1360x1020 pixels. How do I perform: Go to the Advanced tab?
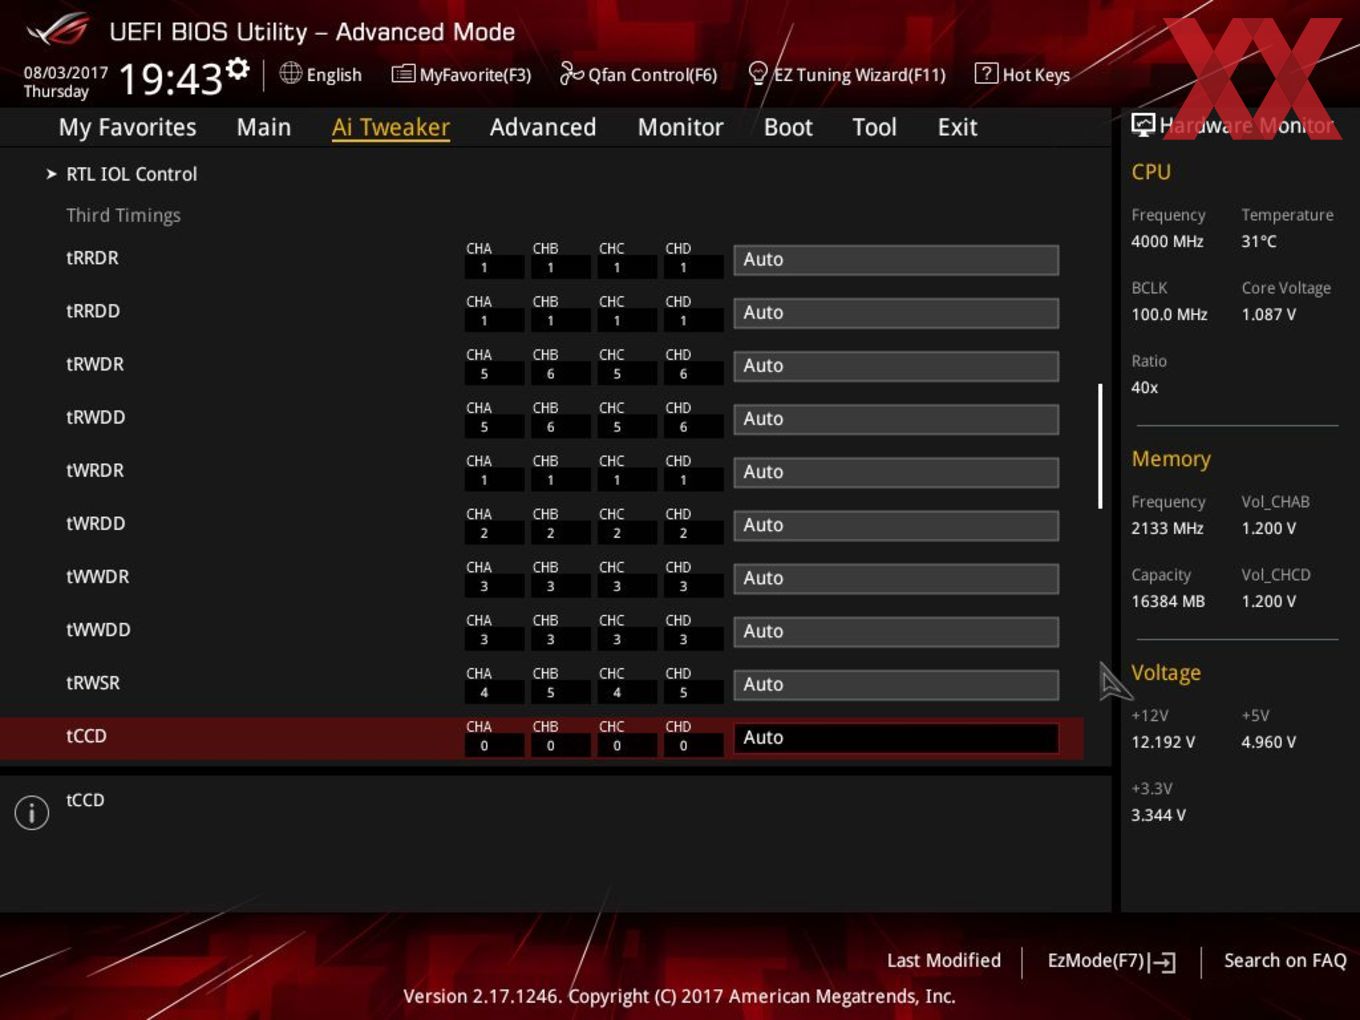click(543, 127)
